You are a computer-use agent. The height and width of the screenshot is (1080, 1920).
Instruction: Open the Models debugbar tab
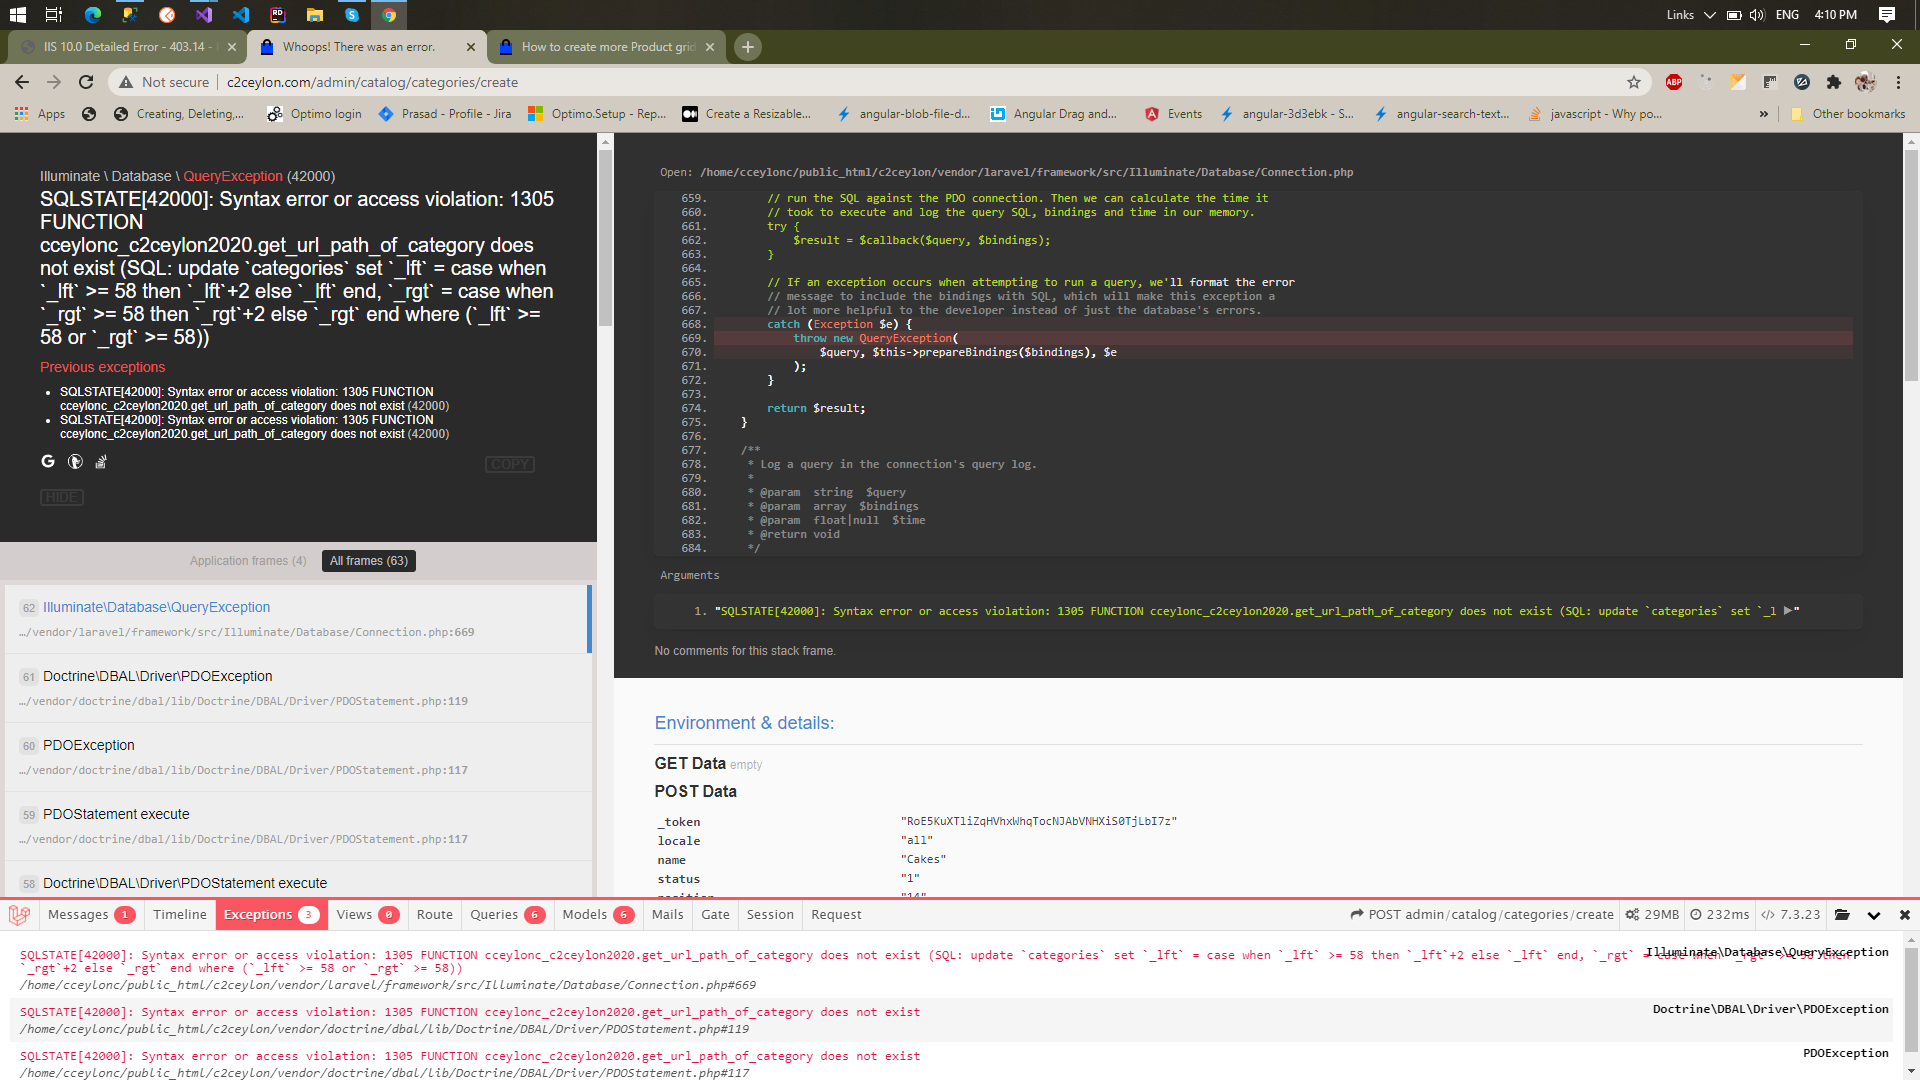(598, 915)
